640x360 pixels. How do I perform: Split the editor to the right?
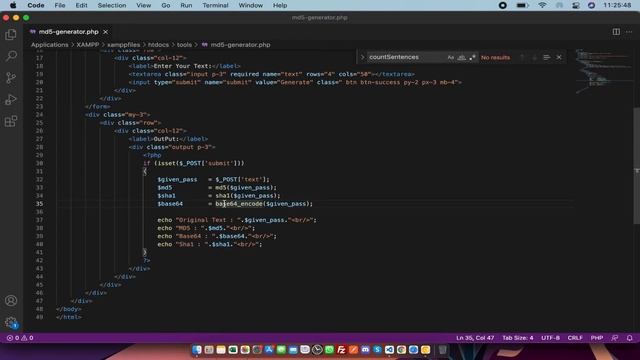pyautogui.click(x=616, y=31)
